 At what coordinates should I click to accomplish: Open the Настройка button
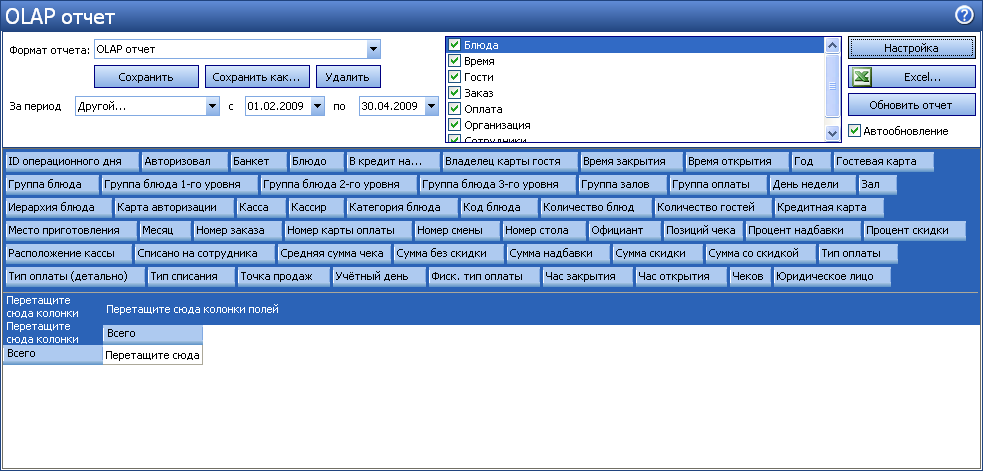click(912, 48)
